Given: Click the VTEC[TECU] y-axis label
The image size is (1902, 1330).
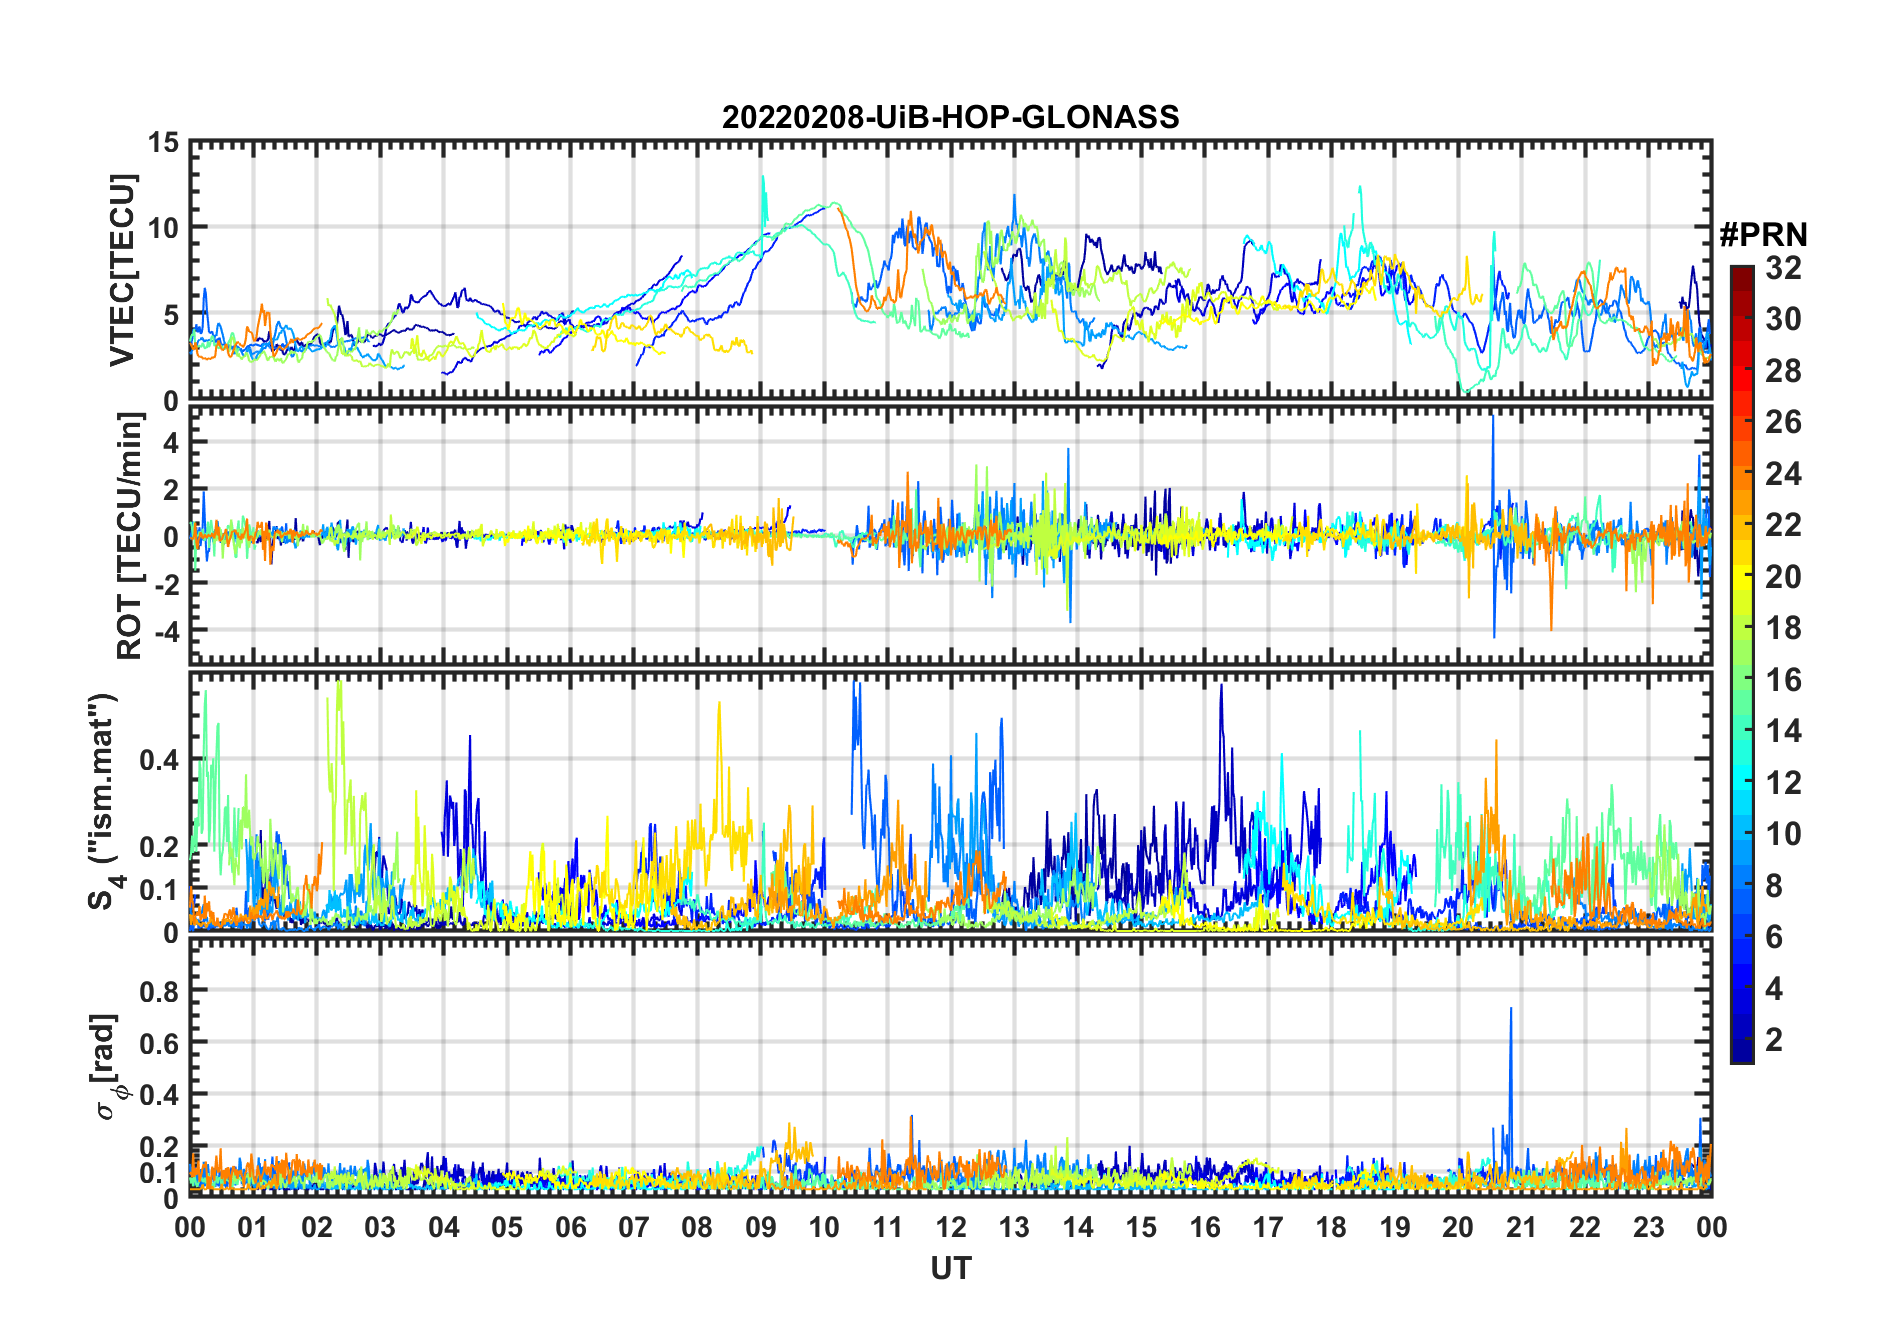Looking at the screenshot, I should 122,270.
